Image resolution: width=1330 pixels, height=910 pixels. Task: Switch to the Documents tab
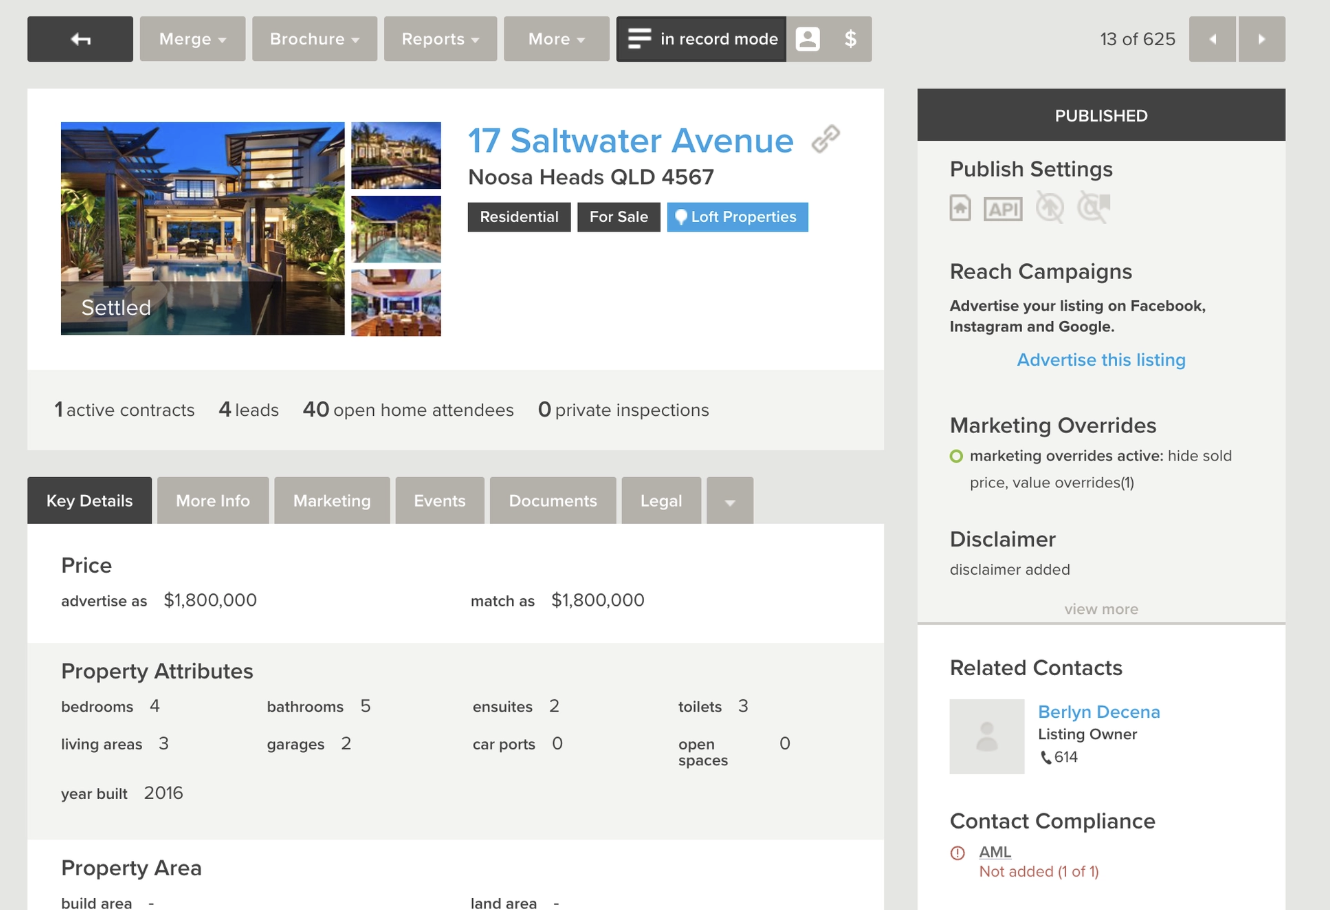[x=553, y=500]
